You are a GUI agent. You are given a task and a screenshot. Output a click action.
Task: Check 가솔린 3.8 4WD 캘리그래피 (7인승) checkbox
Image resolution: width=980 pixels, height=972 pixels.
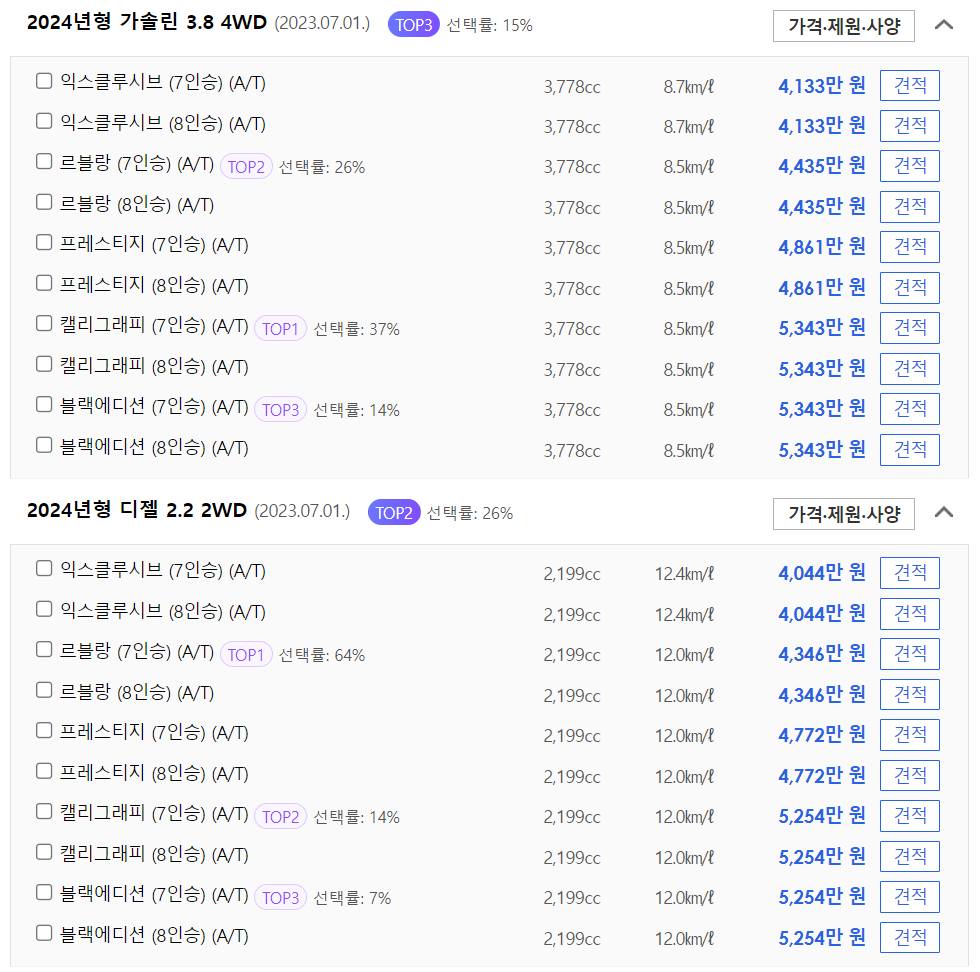44,323
